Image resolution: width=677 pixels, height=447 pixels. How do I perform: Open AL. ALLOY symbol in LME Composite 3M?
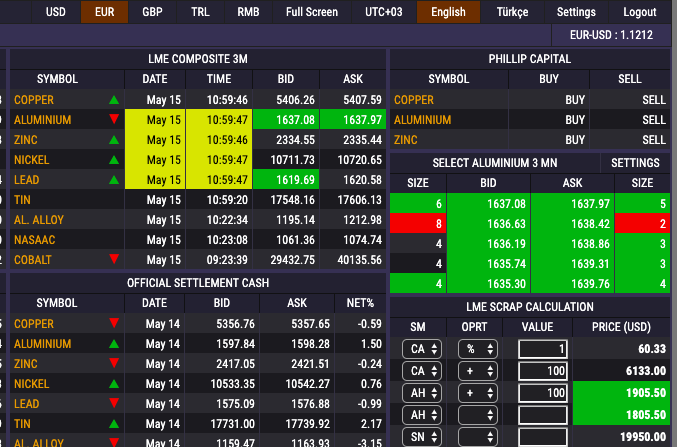(39, 220)
